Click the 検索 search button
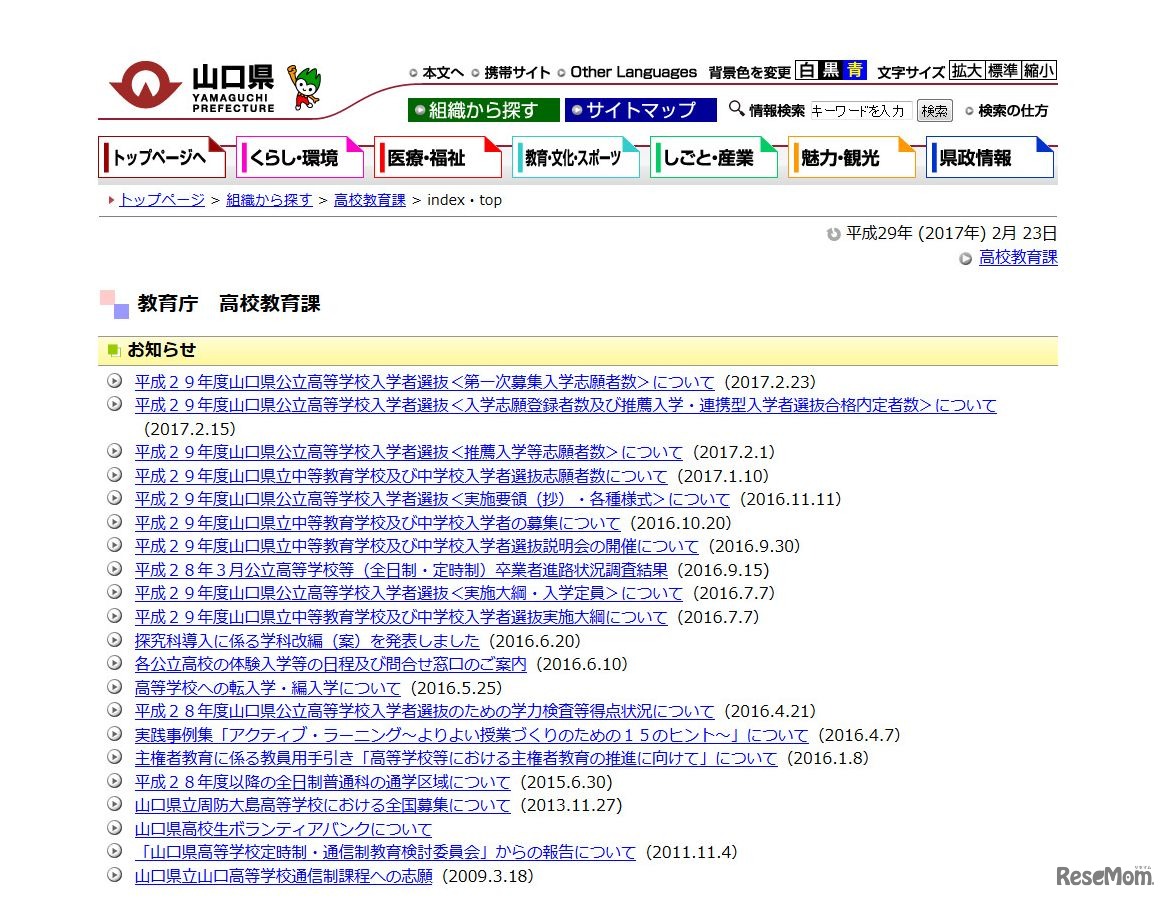1167x899 pixels. coord(935,111)
